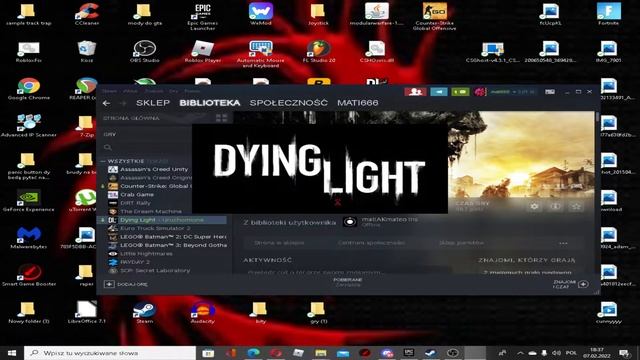Open Centrum społeczności link
Image resolution: width=640 pixels, height=360 pixels.
tap(371, 242)
